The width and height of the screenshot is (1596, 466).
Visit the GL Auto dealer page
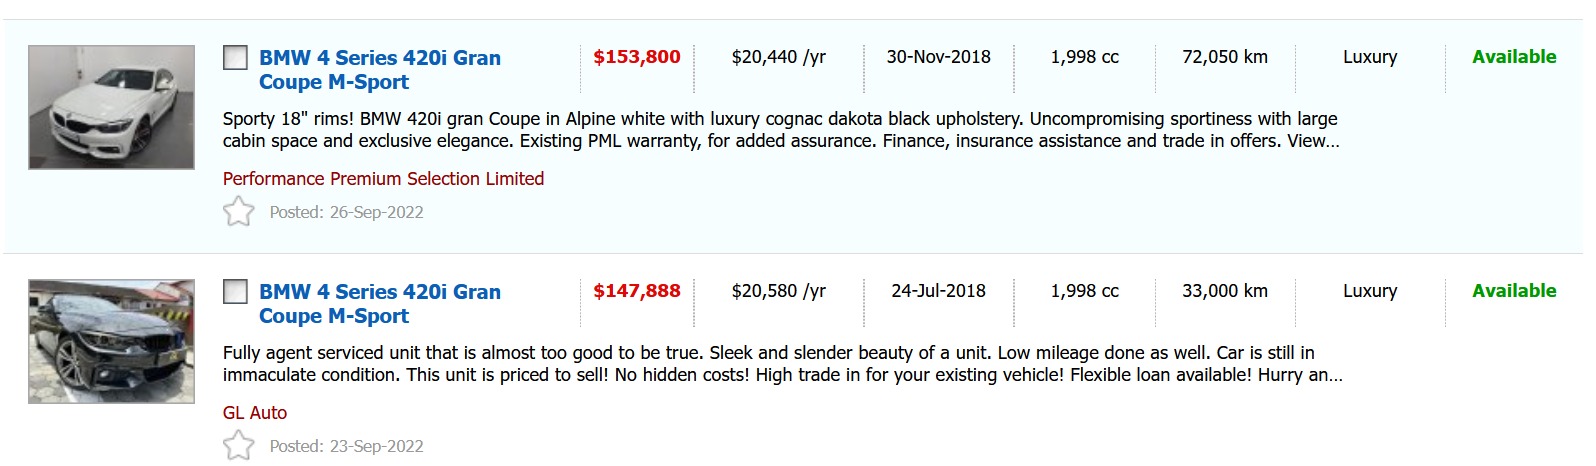tap(255, 413)
